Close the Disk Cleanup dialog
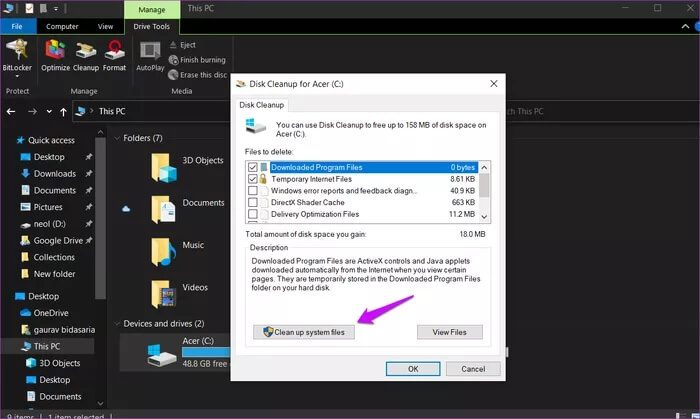Screen dimensions: 700x419 pyautogui.click(x=494, y=84)
